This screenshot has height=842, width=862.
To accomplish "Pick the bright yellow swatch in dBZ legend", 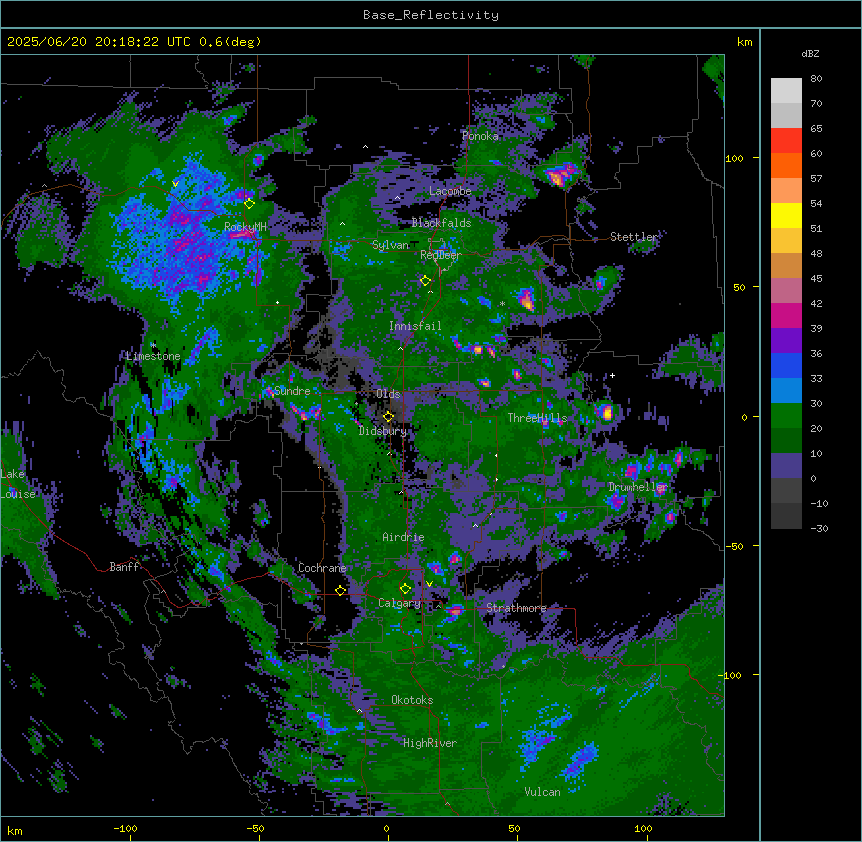I will (x=786, y=215).
